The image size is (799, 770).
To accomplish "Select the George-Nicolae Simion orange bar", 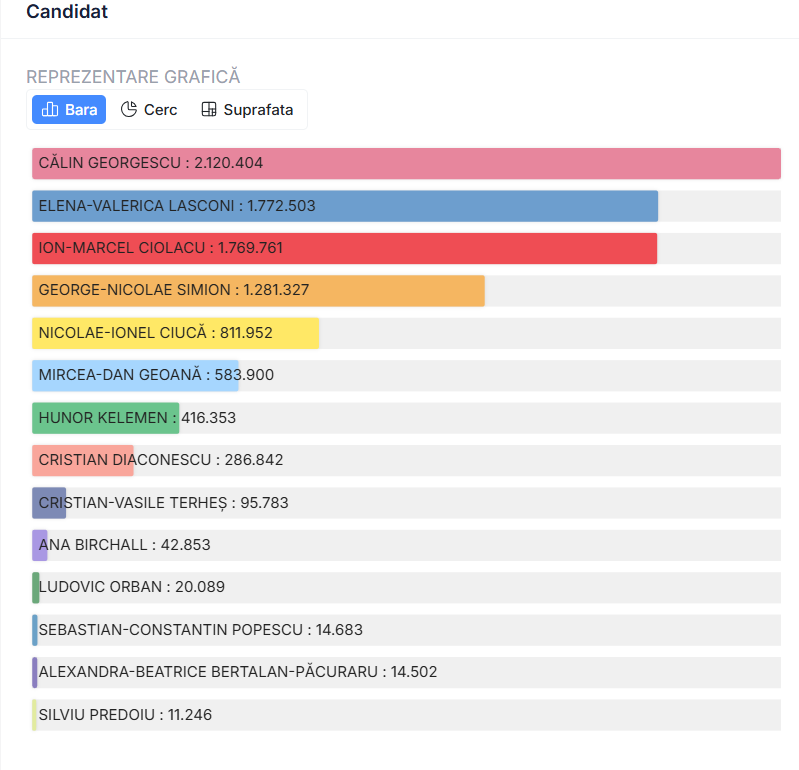I will click(258, 290).
